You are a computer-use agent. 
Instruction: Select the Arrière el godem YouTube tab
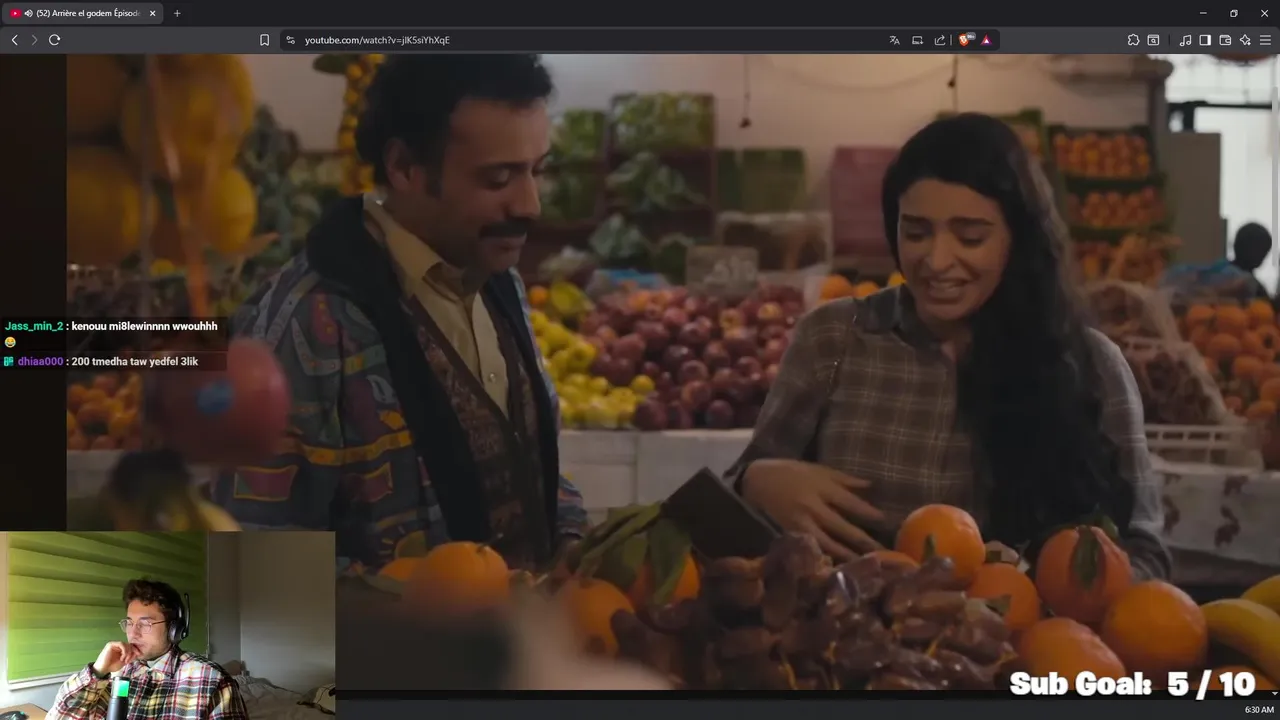83,13
